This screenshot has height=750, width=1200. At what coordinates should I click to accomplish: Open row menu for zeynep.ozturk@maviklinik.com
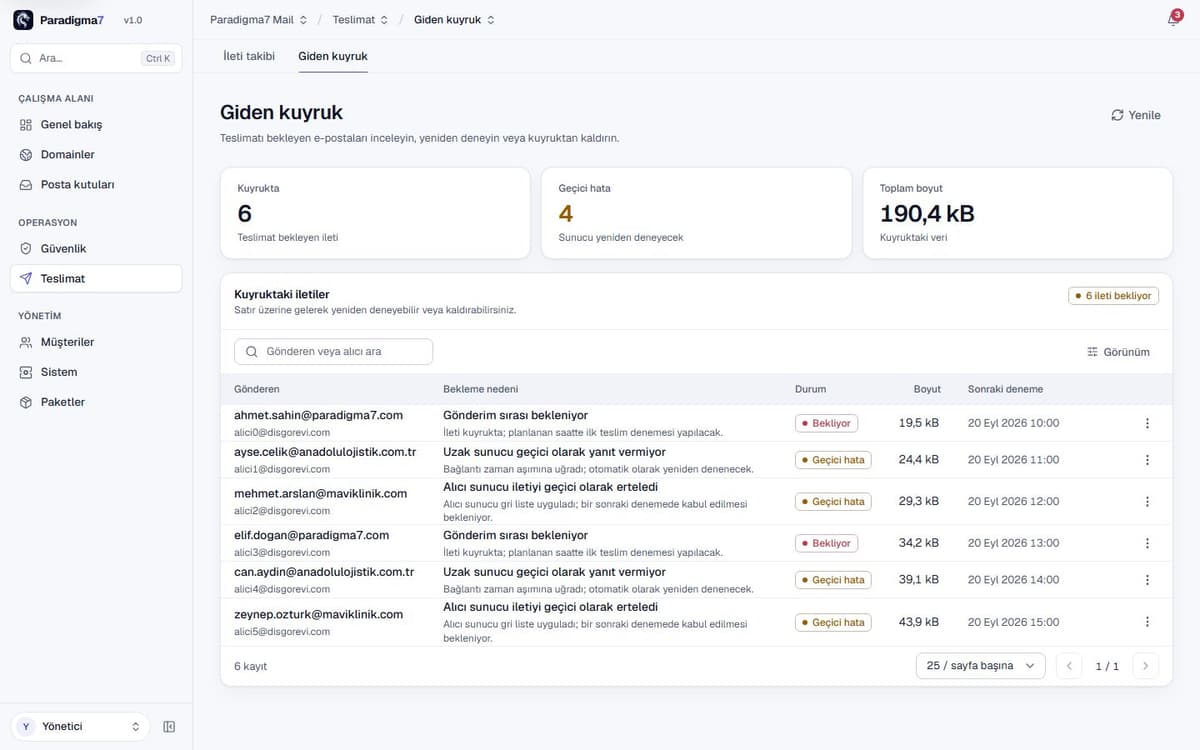[1147, 622]
